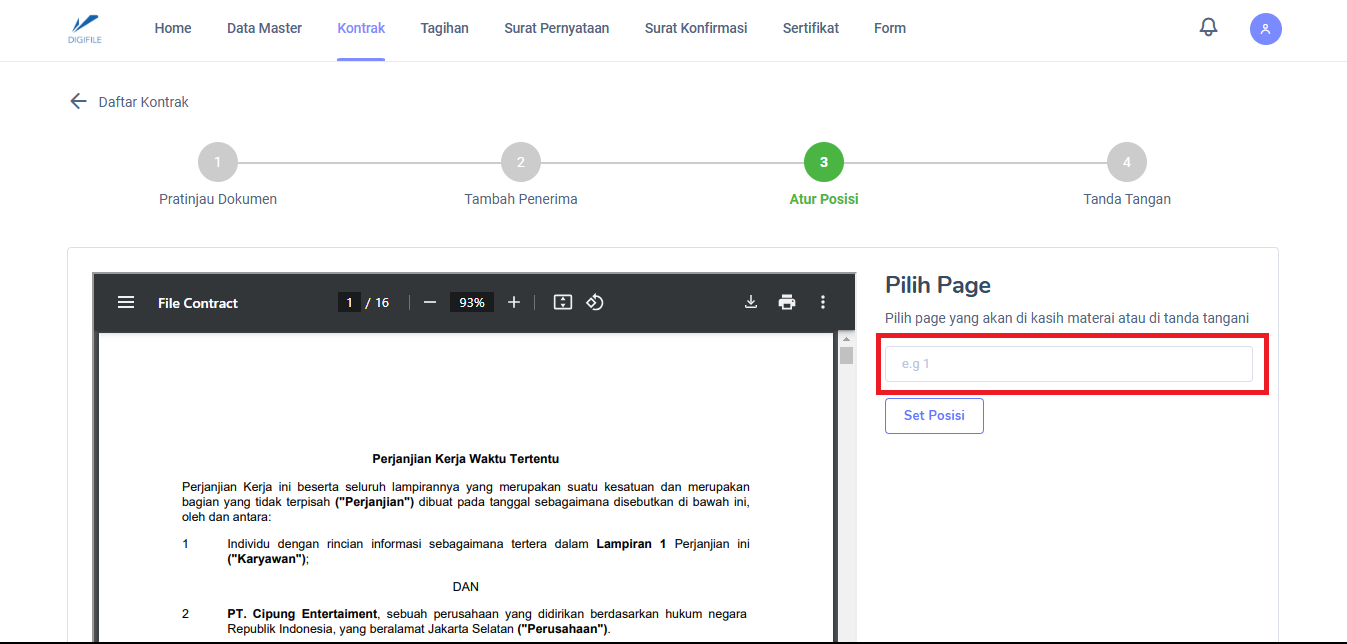Print the contract document

pyautogui.click(x=787, y=302)
